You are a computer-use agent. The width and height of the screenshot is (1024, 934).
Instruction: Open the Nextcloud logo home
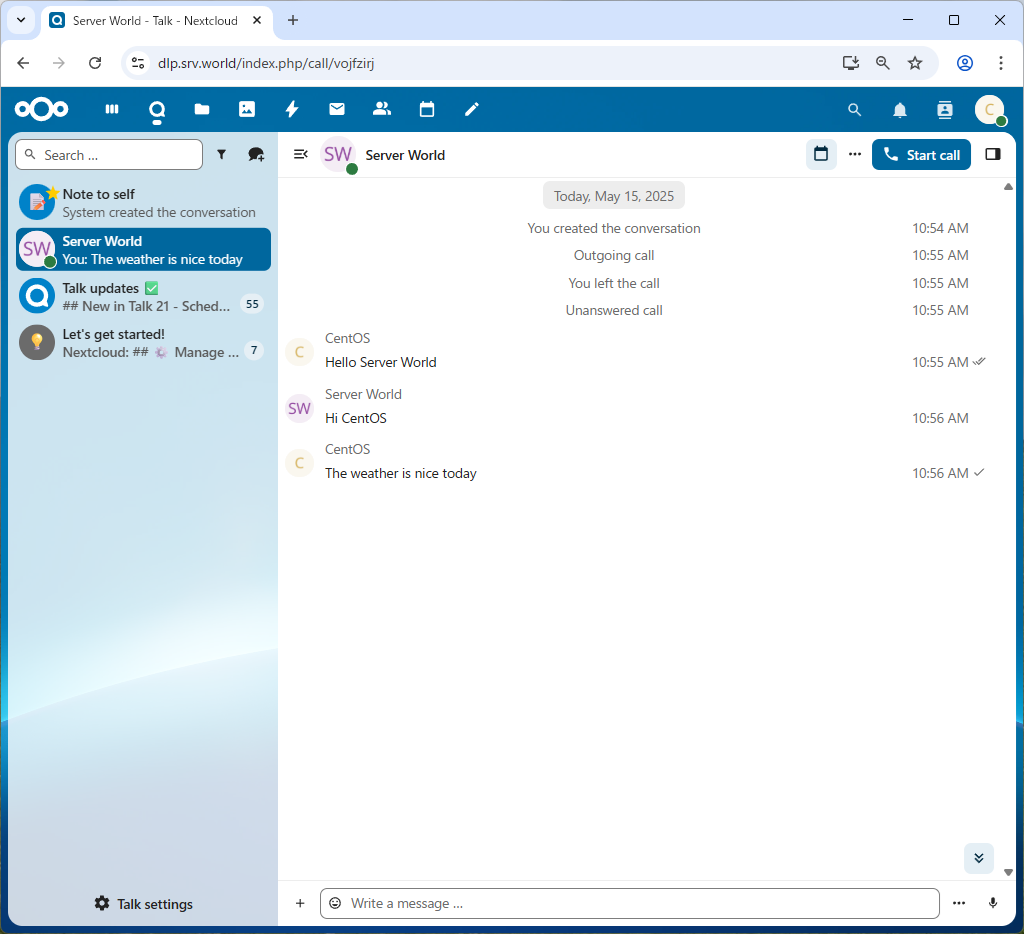(42, 109)
